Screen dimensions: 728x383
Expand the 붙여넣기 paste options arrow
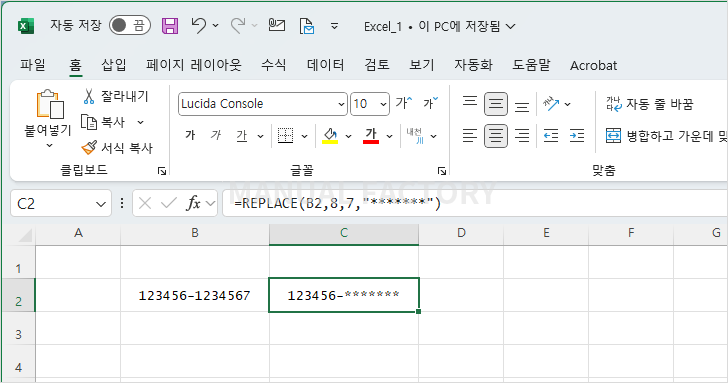[x=49, y=145]
